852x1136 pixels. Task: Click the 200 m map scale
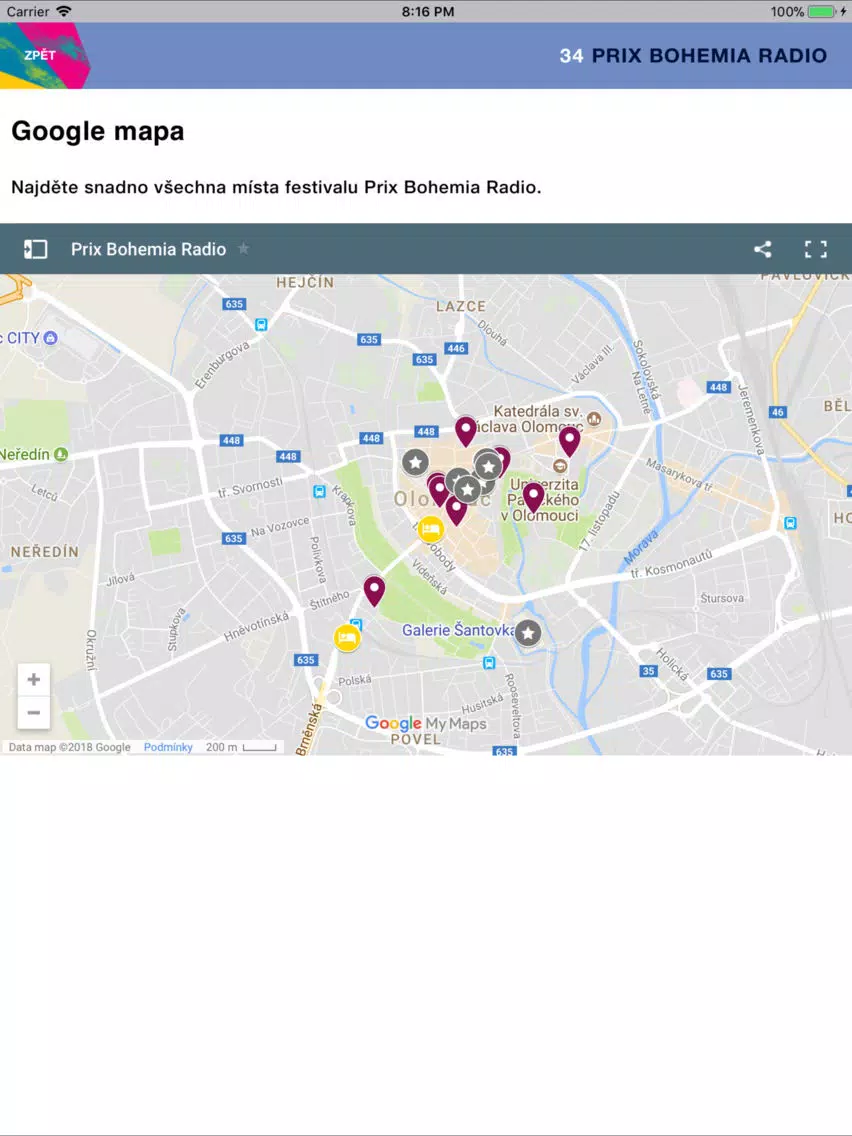pyautogui.click(x=241, y=747)
